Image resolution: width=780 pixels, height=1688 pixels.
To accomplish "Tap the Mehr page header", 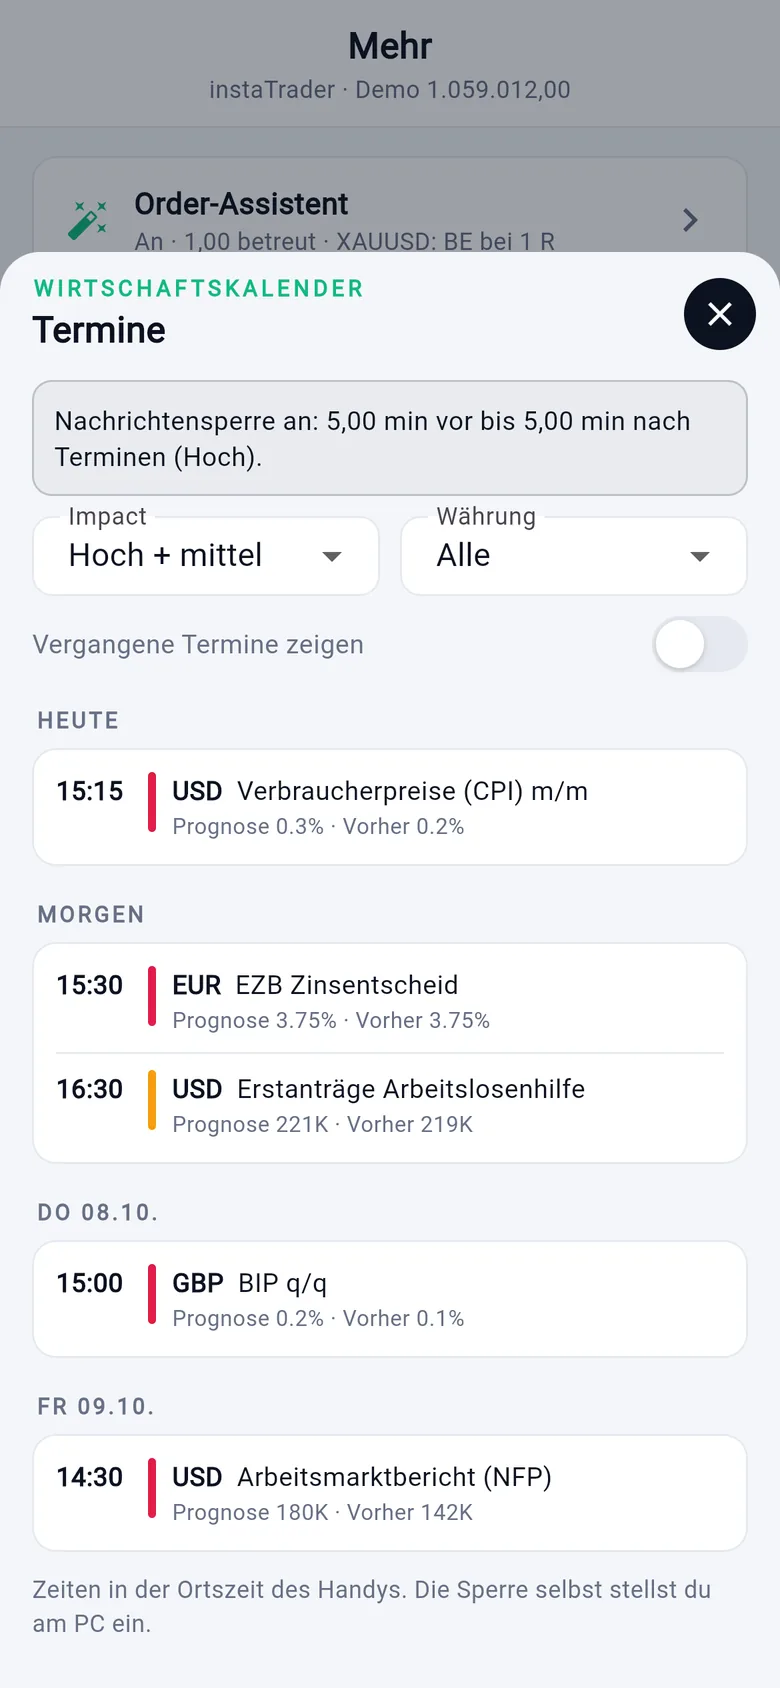I will coord(390,46).
